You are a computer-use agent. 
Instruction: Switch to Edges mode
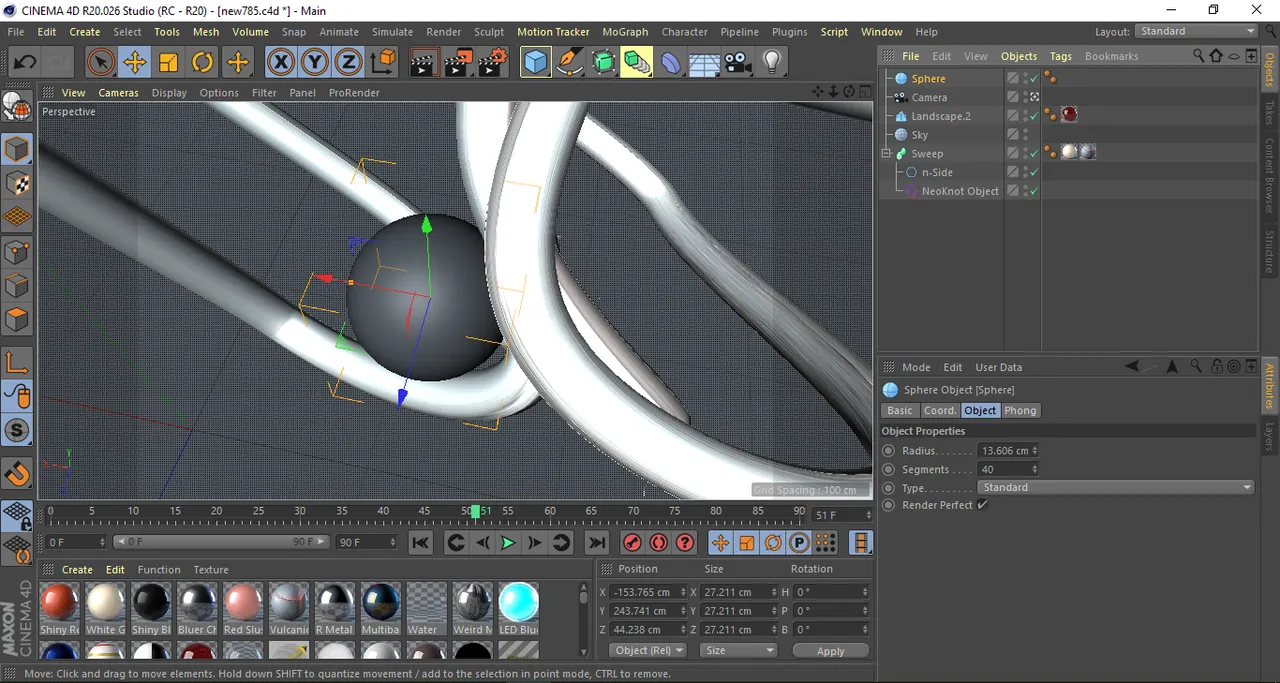tap(17, 286)
